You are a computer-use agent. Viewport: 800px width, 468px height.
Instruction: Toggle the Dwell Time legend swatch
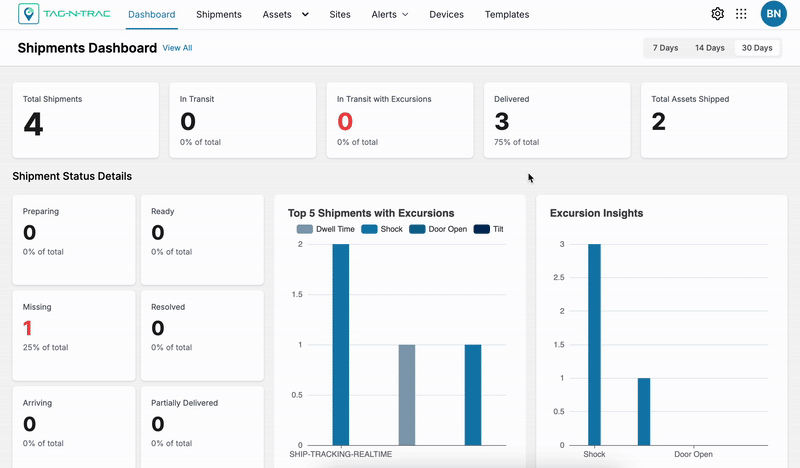(x=305, y=229)
